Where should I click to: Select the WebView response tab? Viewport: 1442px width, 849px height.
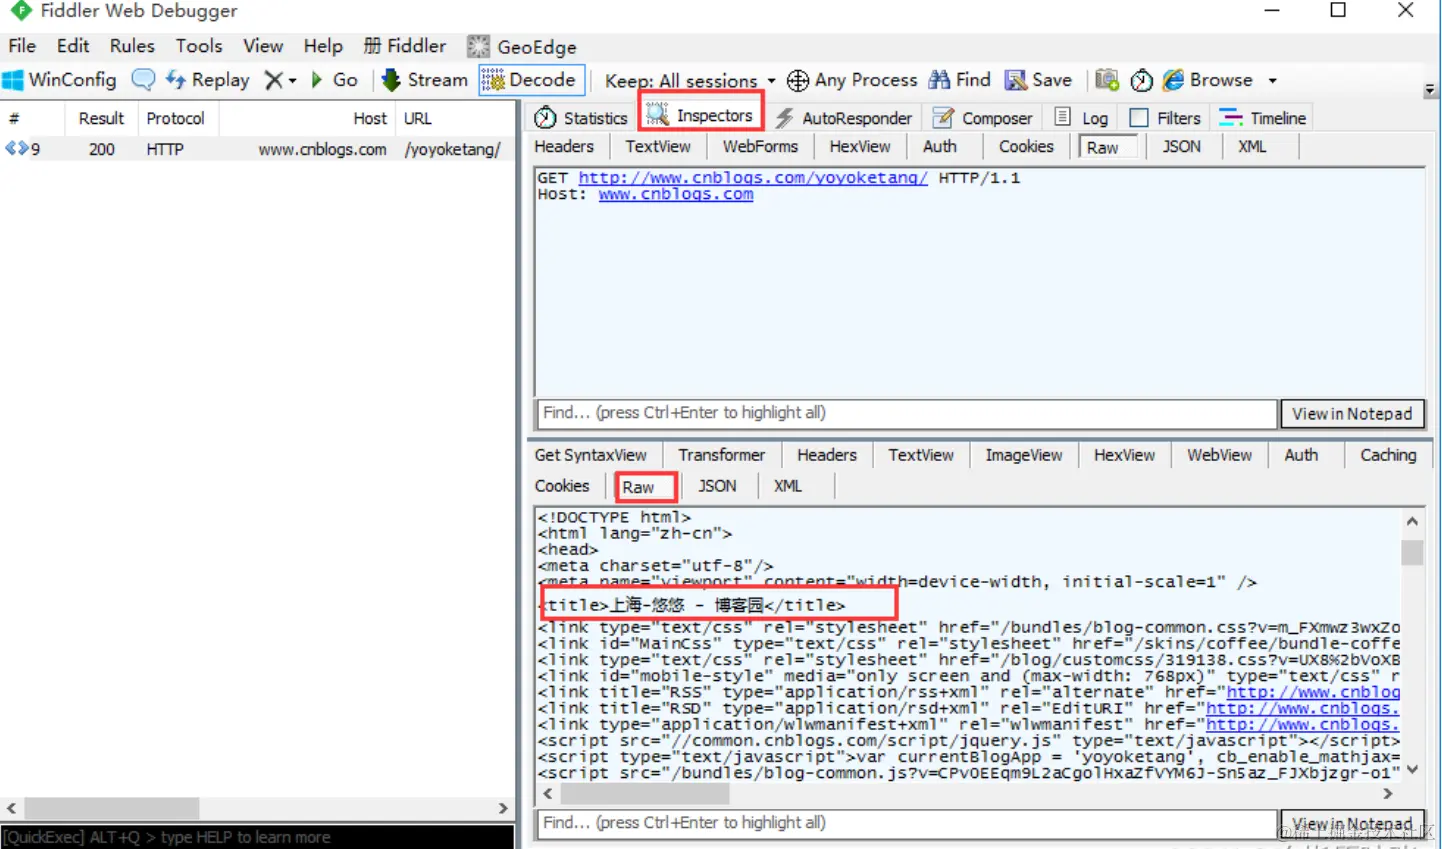[1219, 455]
